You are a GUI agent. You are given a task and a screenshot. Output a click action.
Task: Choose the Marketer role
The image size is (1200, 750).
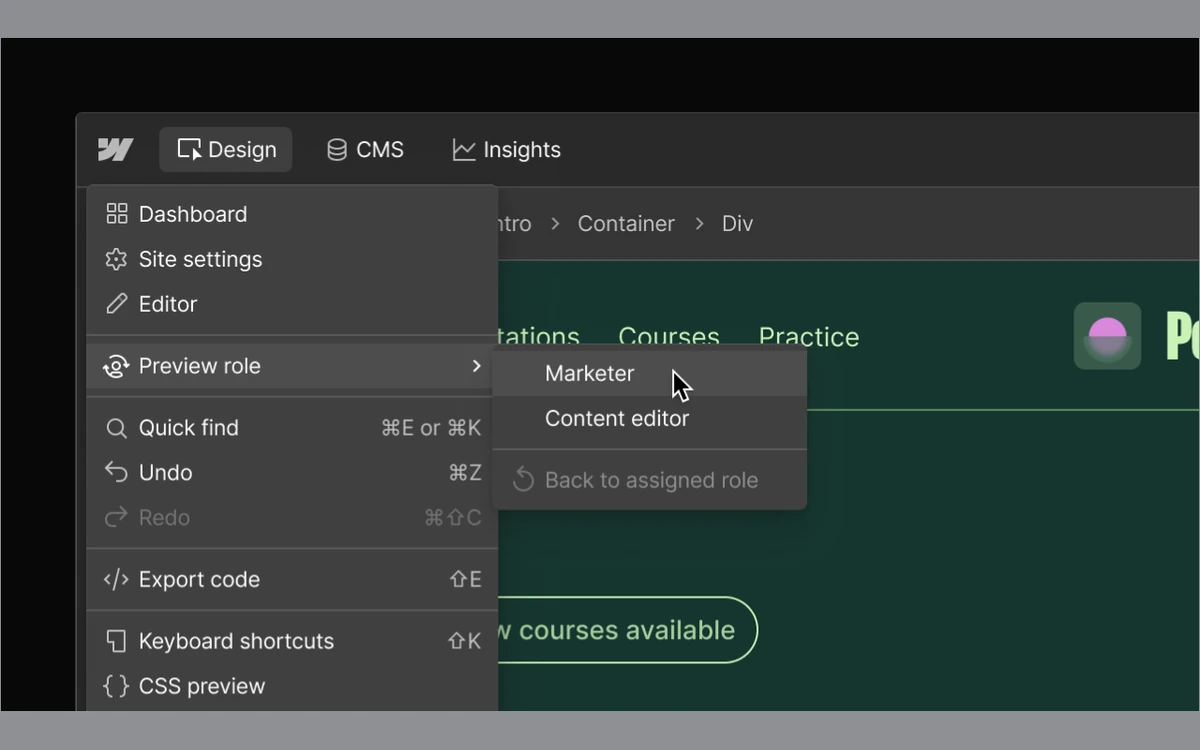(x=650, y=373)
